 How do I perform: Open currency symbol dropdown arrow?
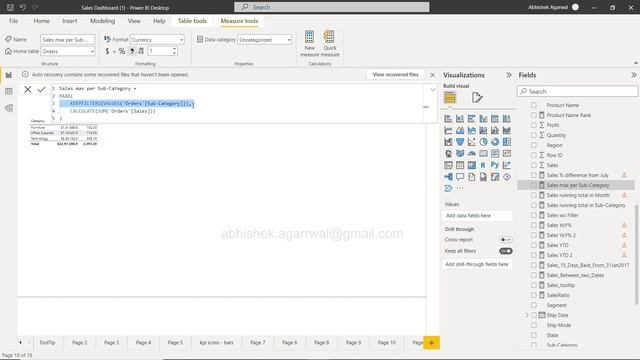114,51
